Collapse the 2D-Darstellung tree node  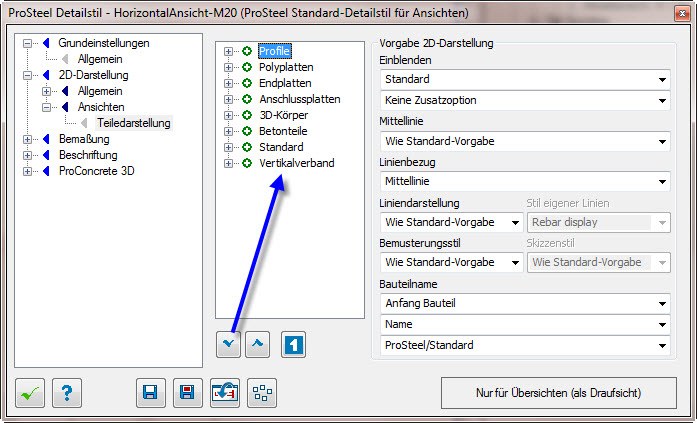28,75
